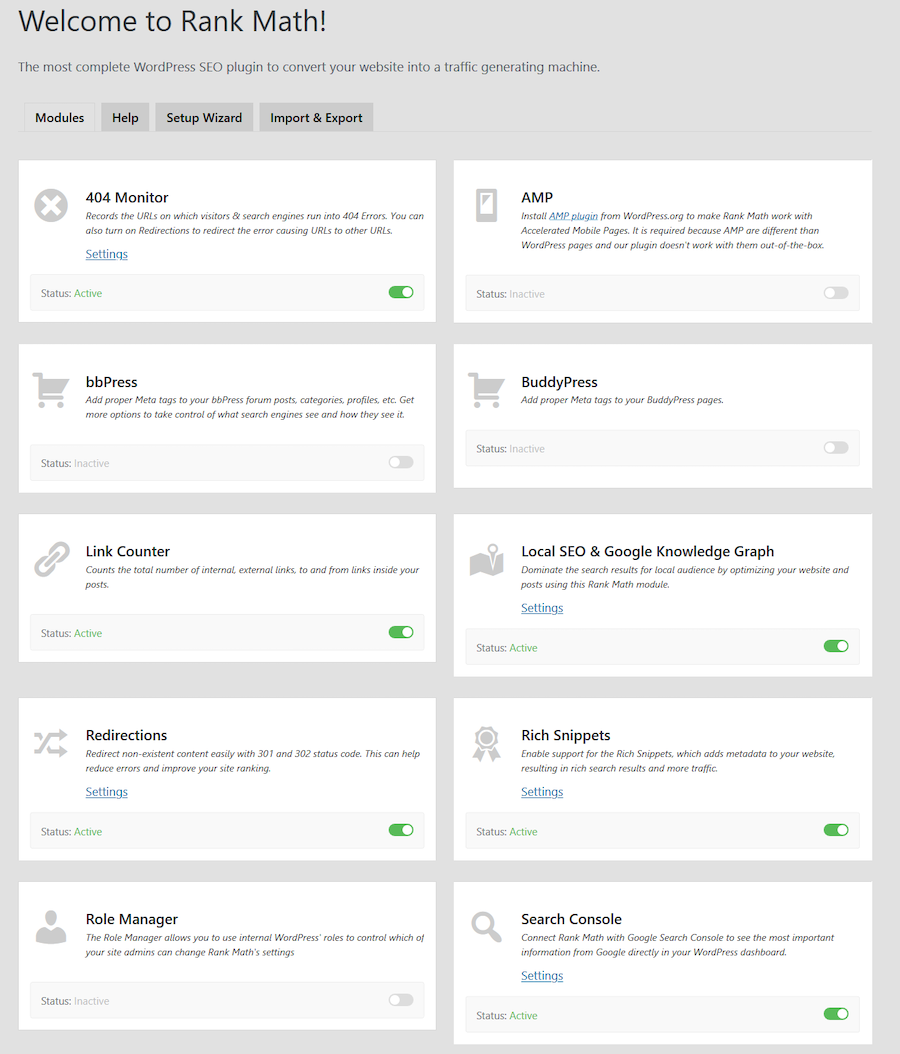900x1054 pixels.
Task: Disable the 404 Monitor module toggle
Action: coord(401,292)
